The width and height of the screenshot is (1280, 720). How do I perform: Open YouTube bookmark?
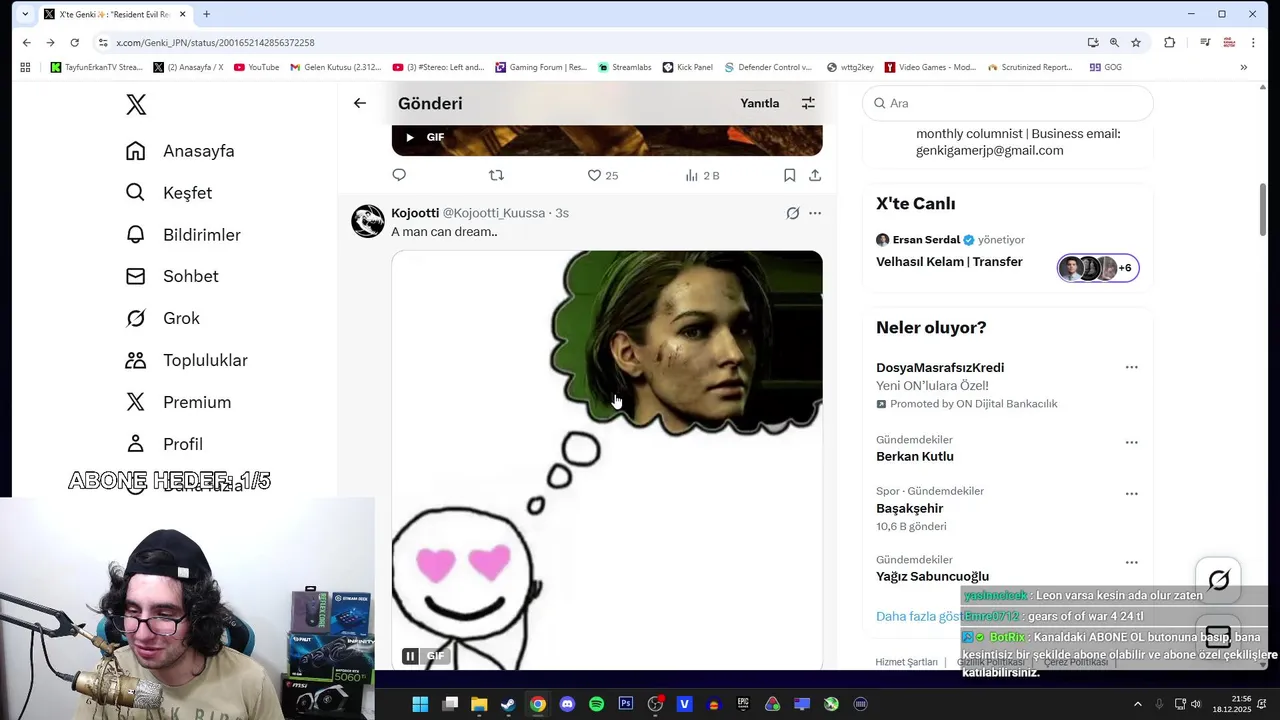(x=256, y=67)
